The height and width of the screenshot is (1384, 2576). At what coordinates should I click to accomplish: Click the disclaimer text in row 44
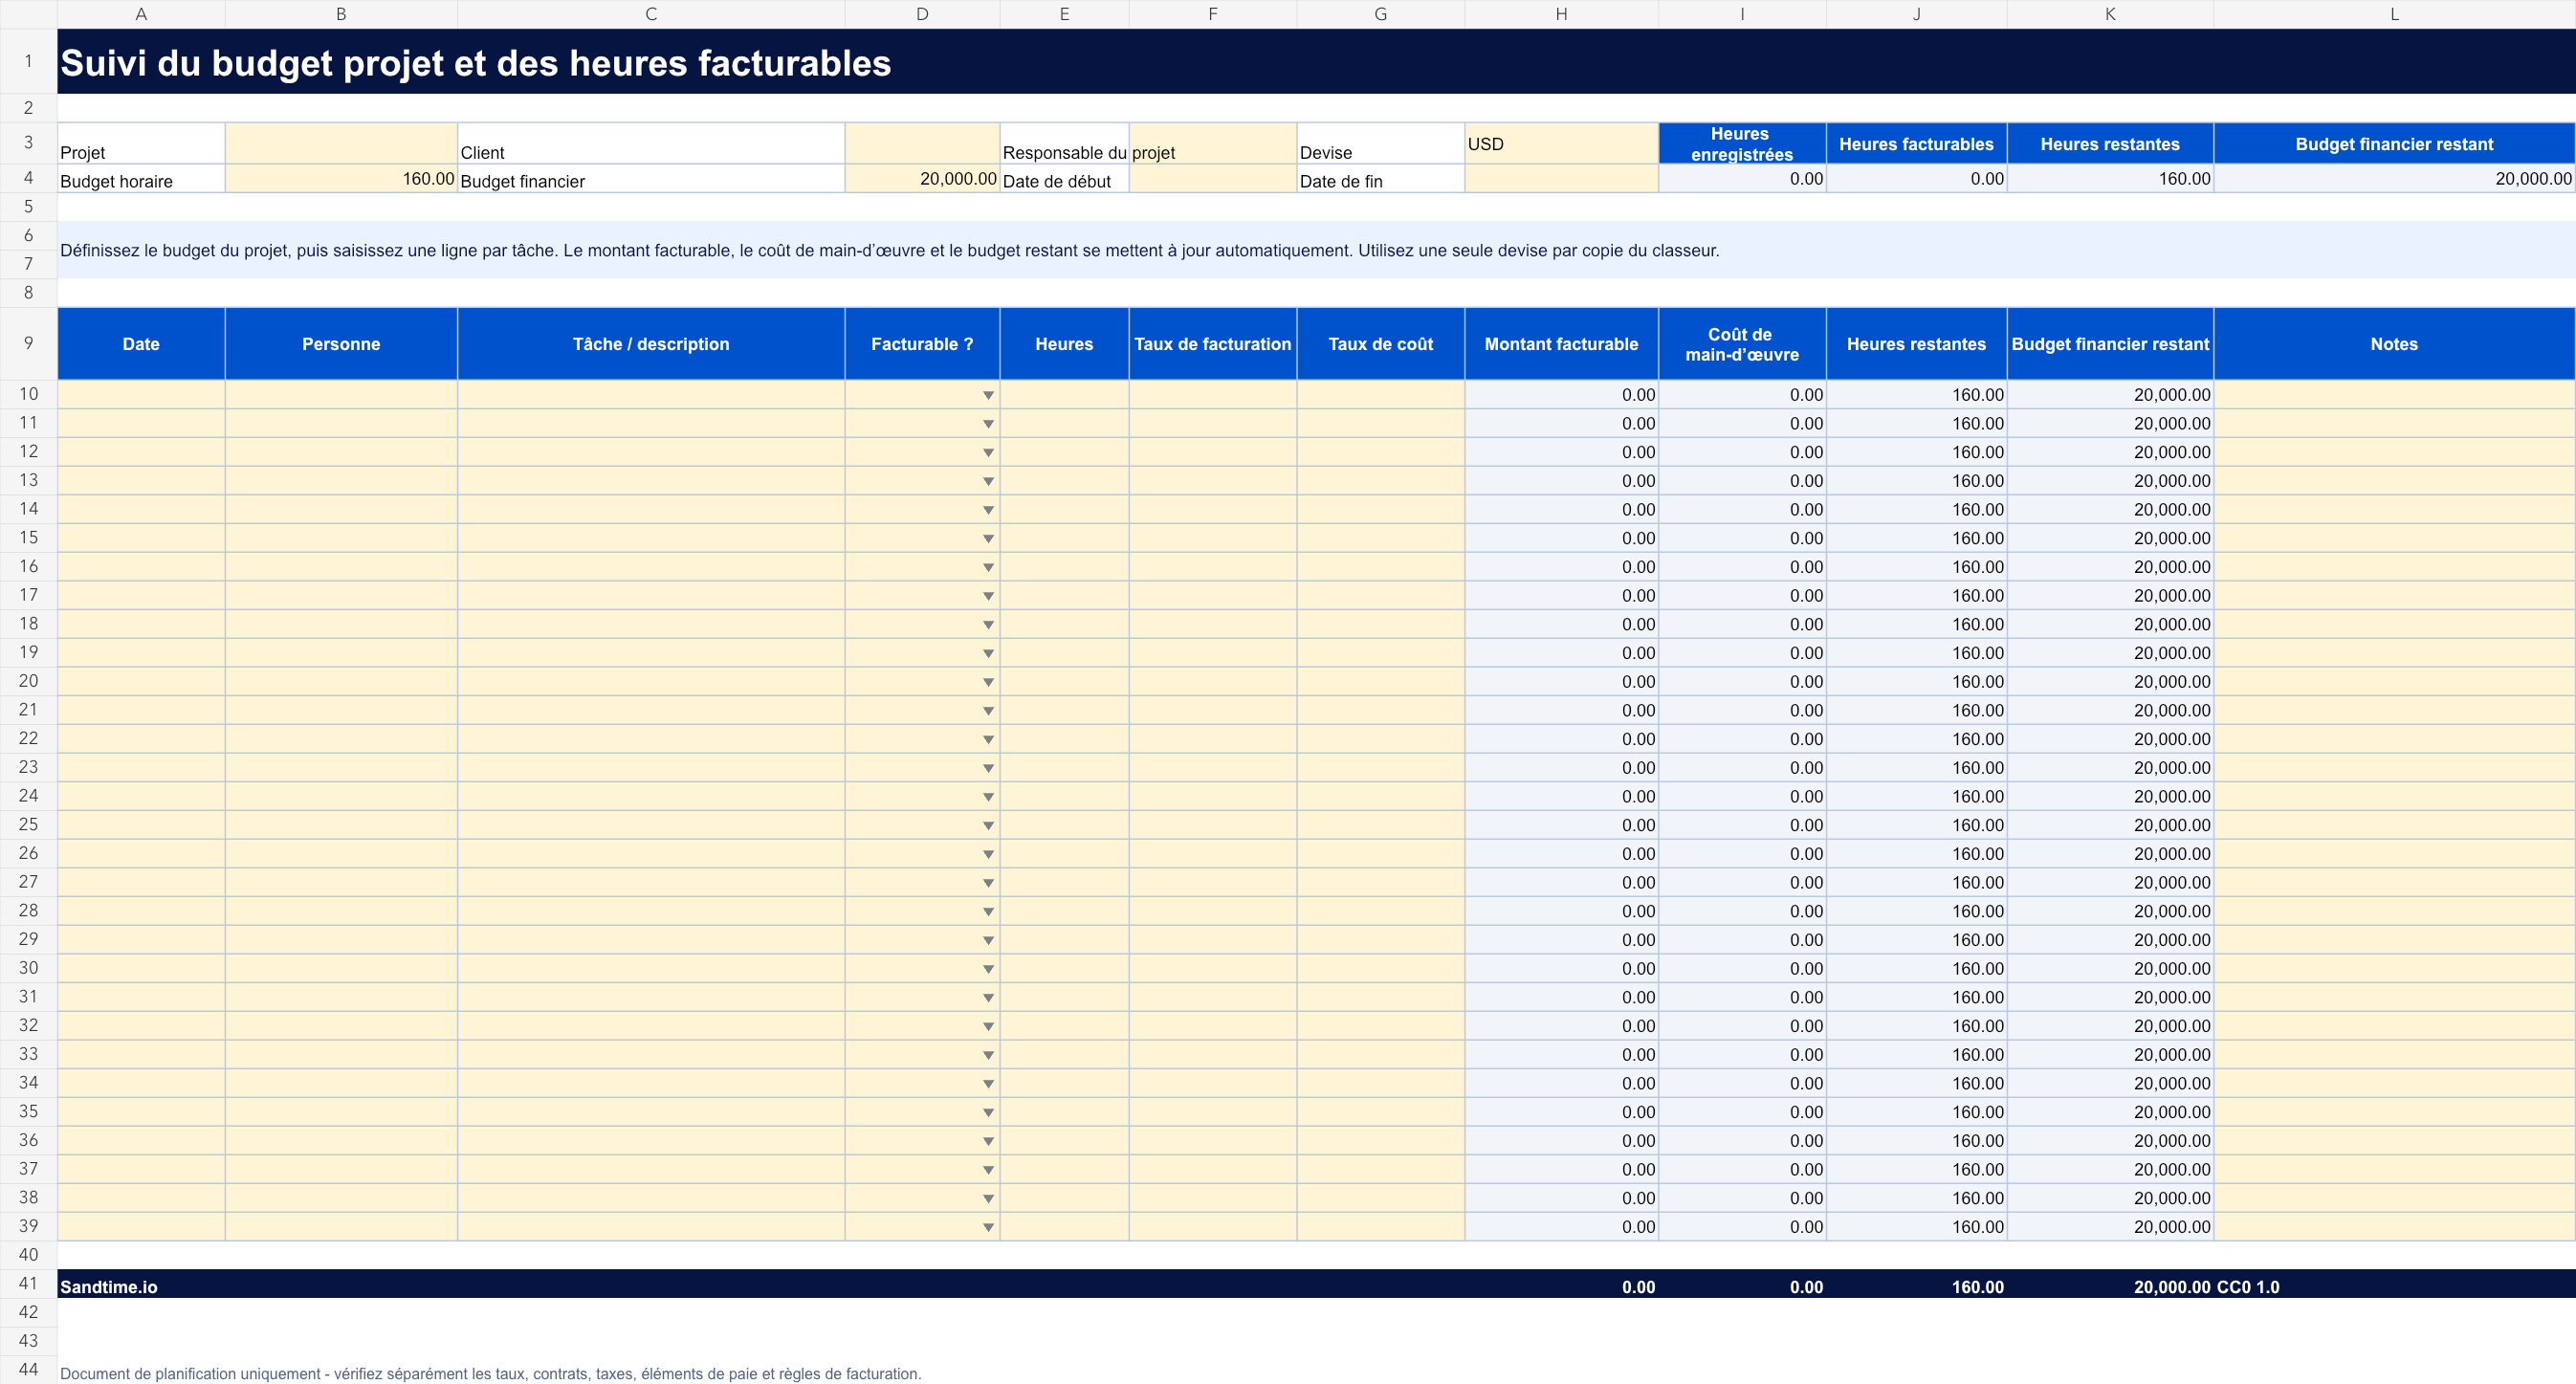490,1373
